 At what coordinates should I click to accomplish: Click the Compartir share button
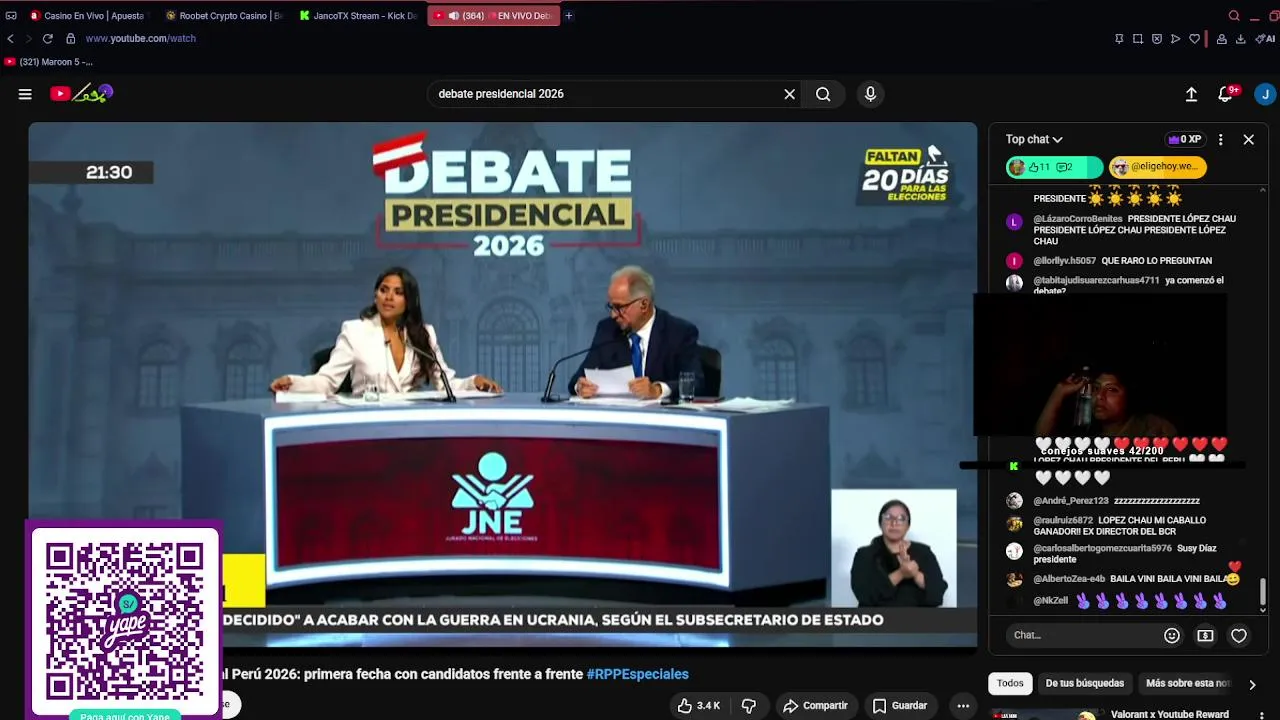(815, 706)
